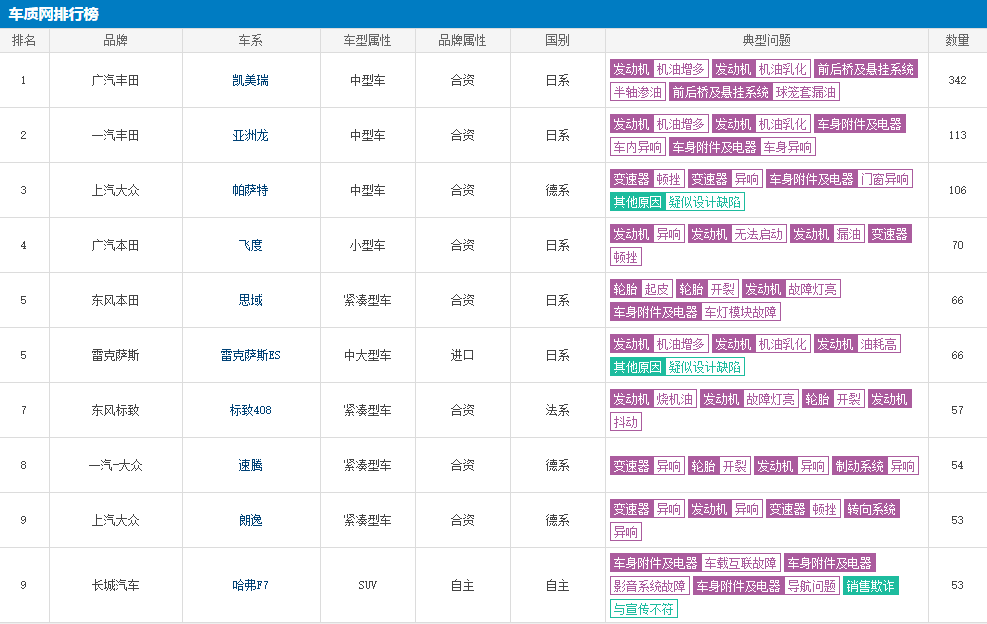Click the SUV vehicle type cell

tap(367, 585)
